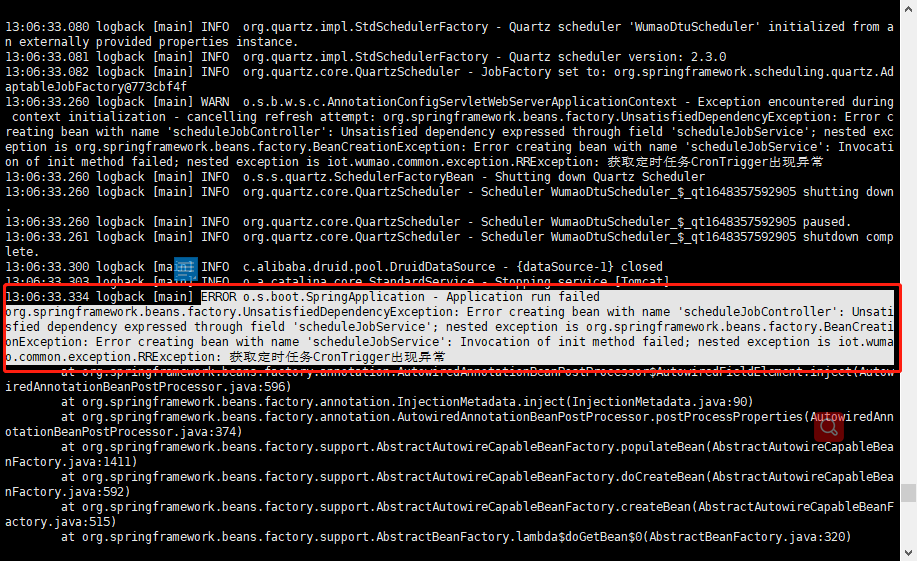Click the timestamp 13:06:33.261
The image size is (917, 561).
point(47,237)
